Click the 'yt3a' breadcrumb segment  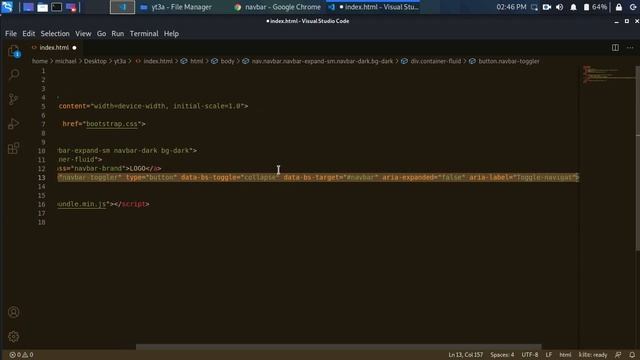coord(120,61)
